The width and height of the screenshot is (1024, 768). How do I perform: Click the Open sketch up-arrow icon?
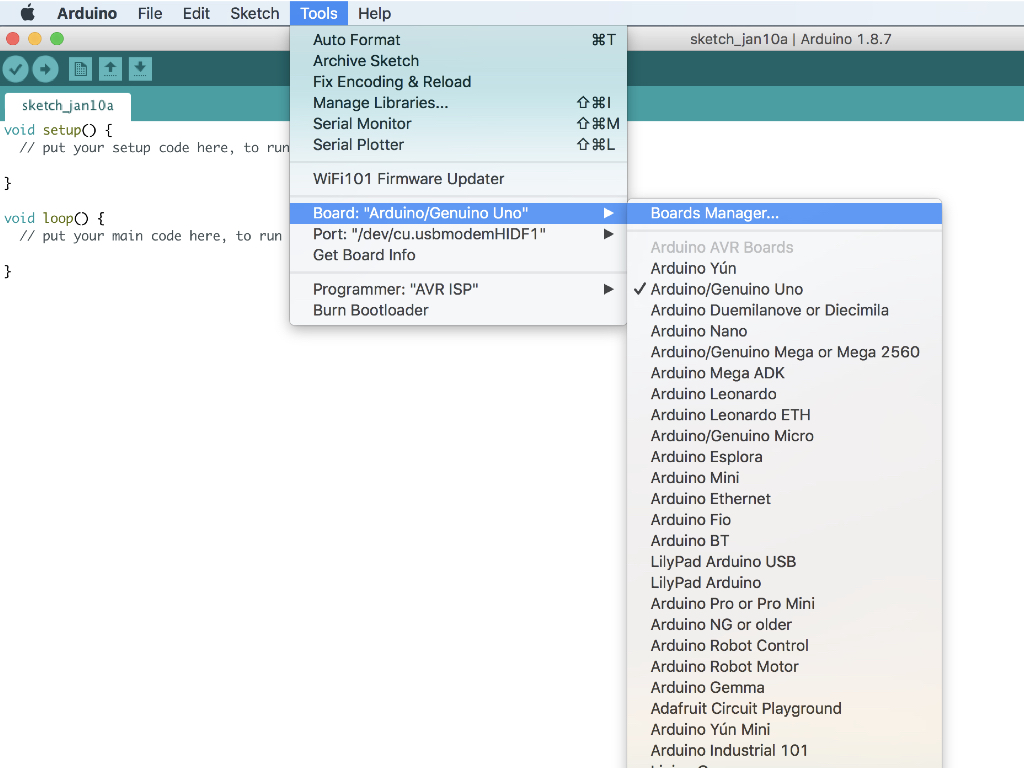(110, 69)
